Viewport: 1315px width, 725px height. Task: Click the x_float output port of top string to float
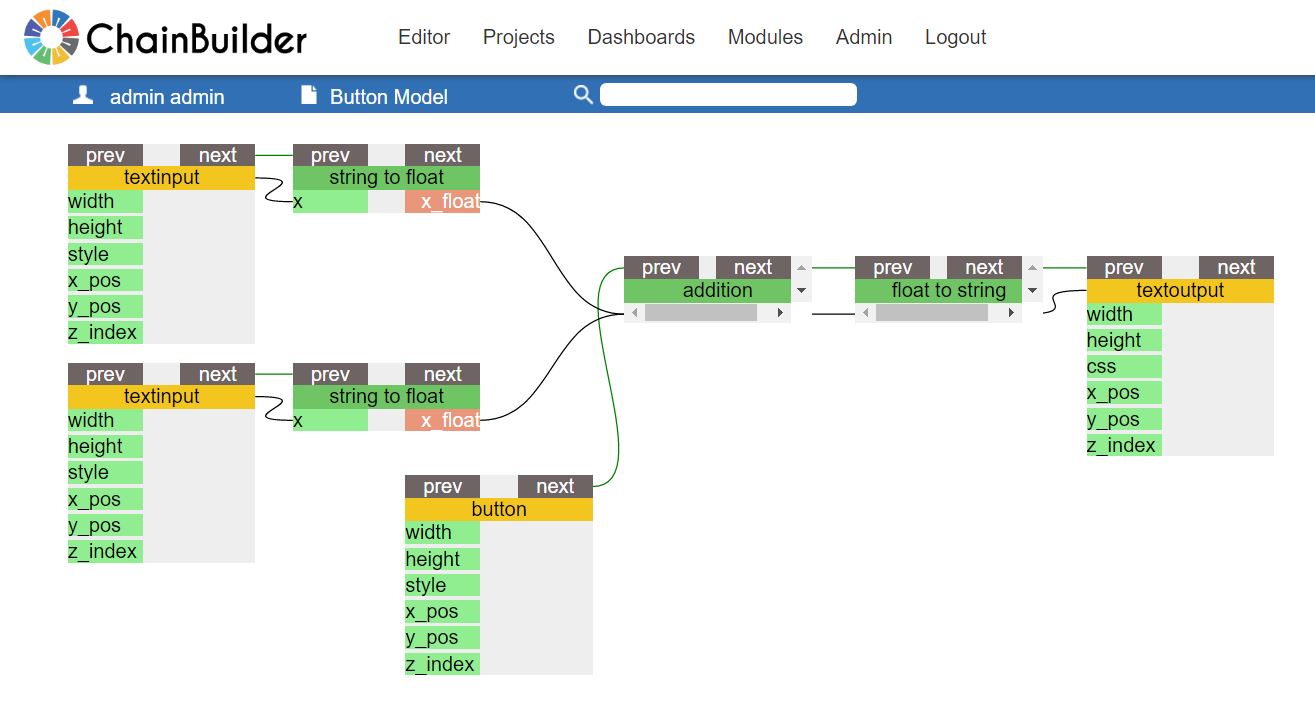[x=443, y=202]
